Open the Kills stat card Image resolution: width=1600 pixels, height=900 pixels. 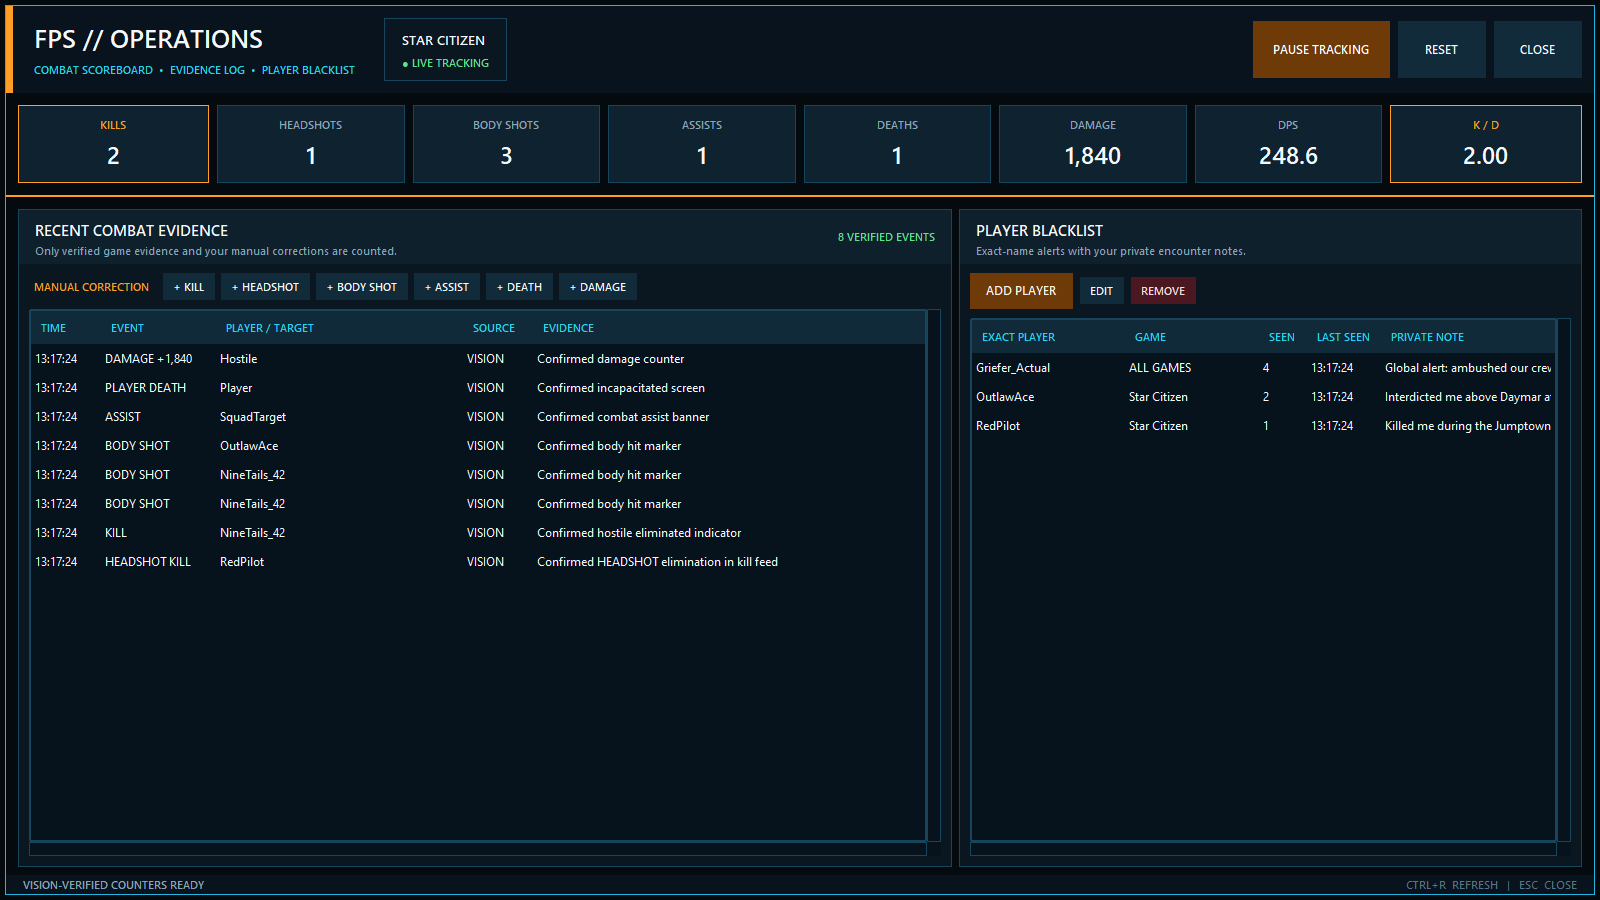pos(113,144)
